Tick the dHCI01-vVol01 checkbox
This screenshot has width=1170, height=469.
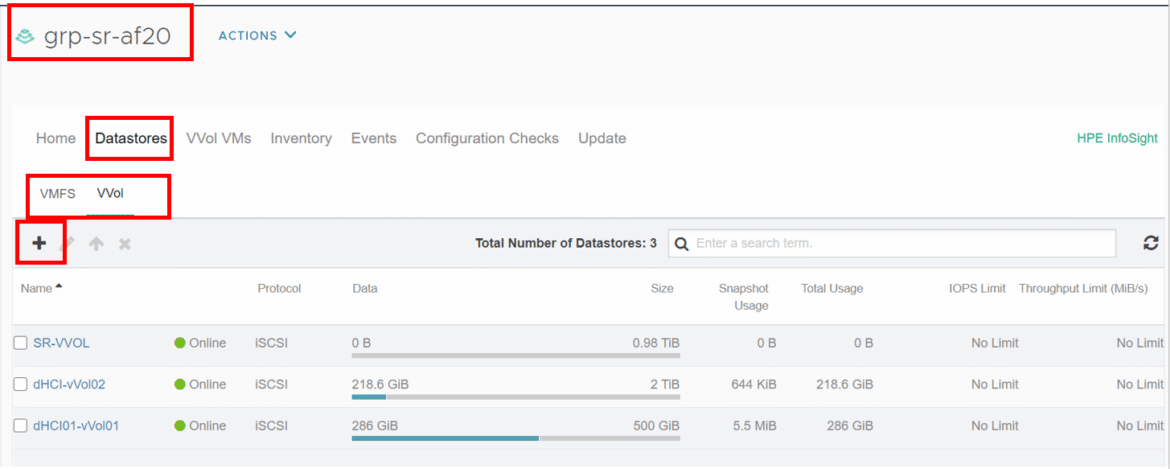coord(22,426)
